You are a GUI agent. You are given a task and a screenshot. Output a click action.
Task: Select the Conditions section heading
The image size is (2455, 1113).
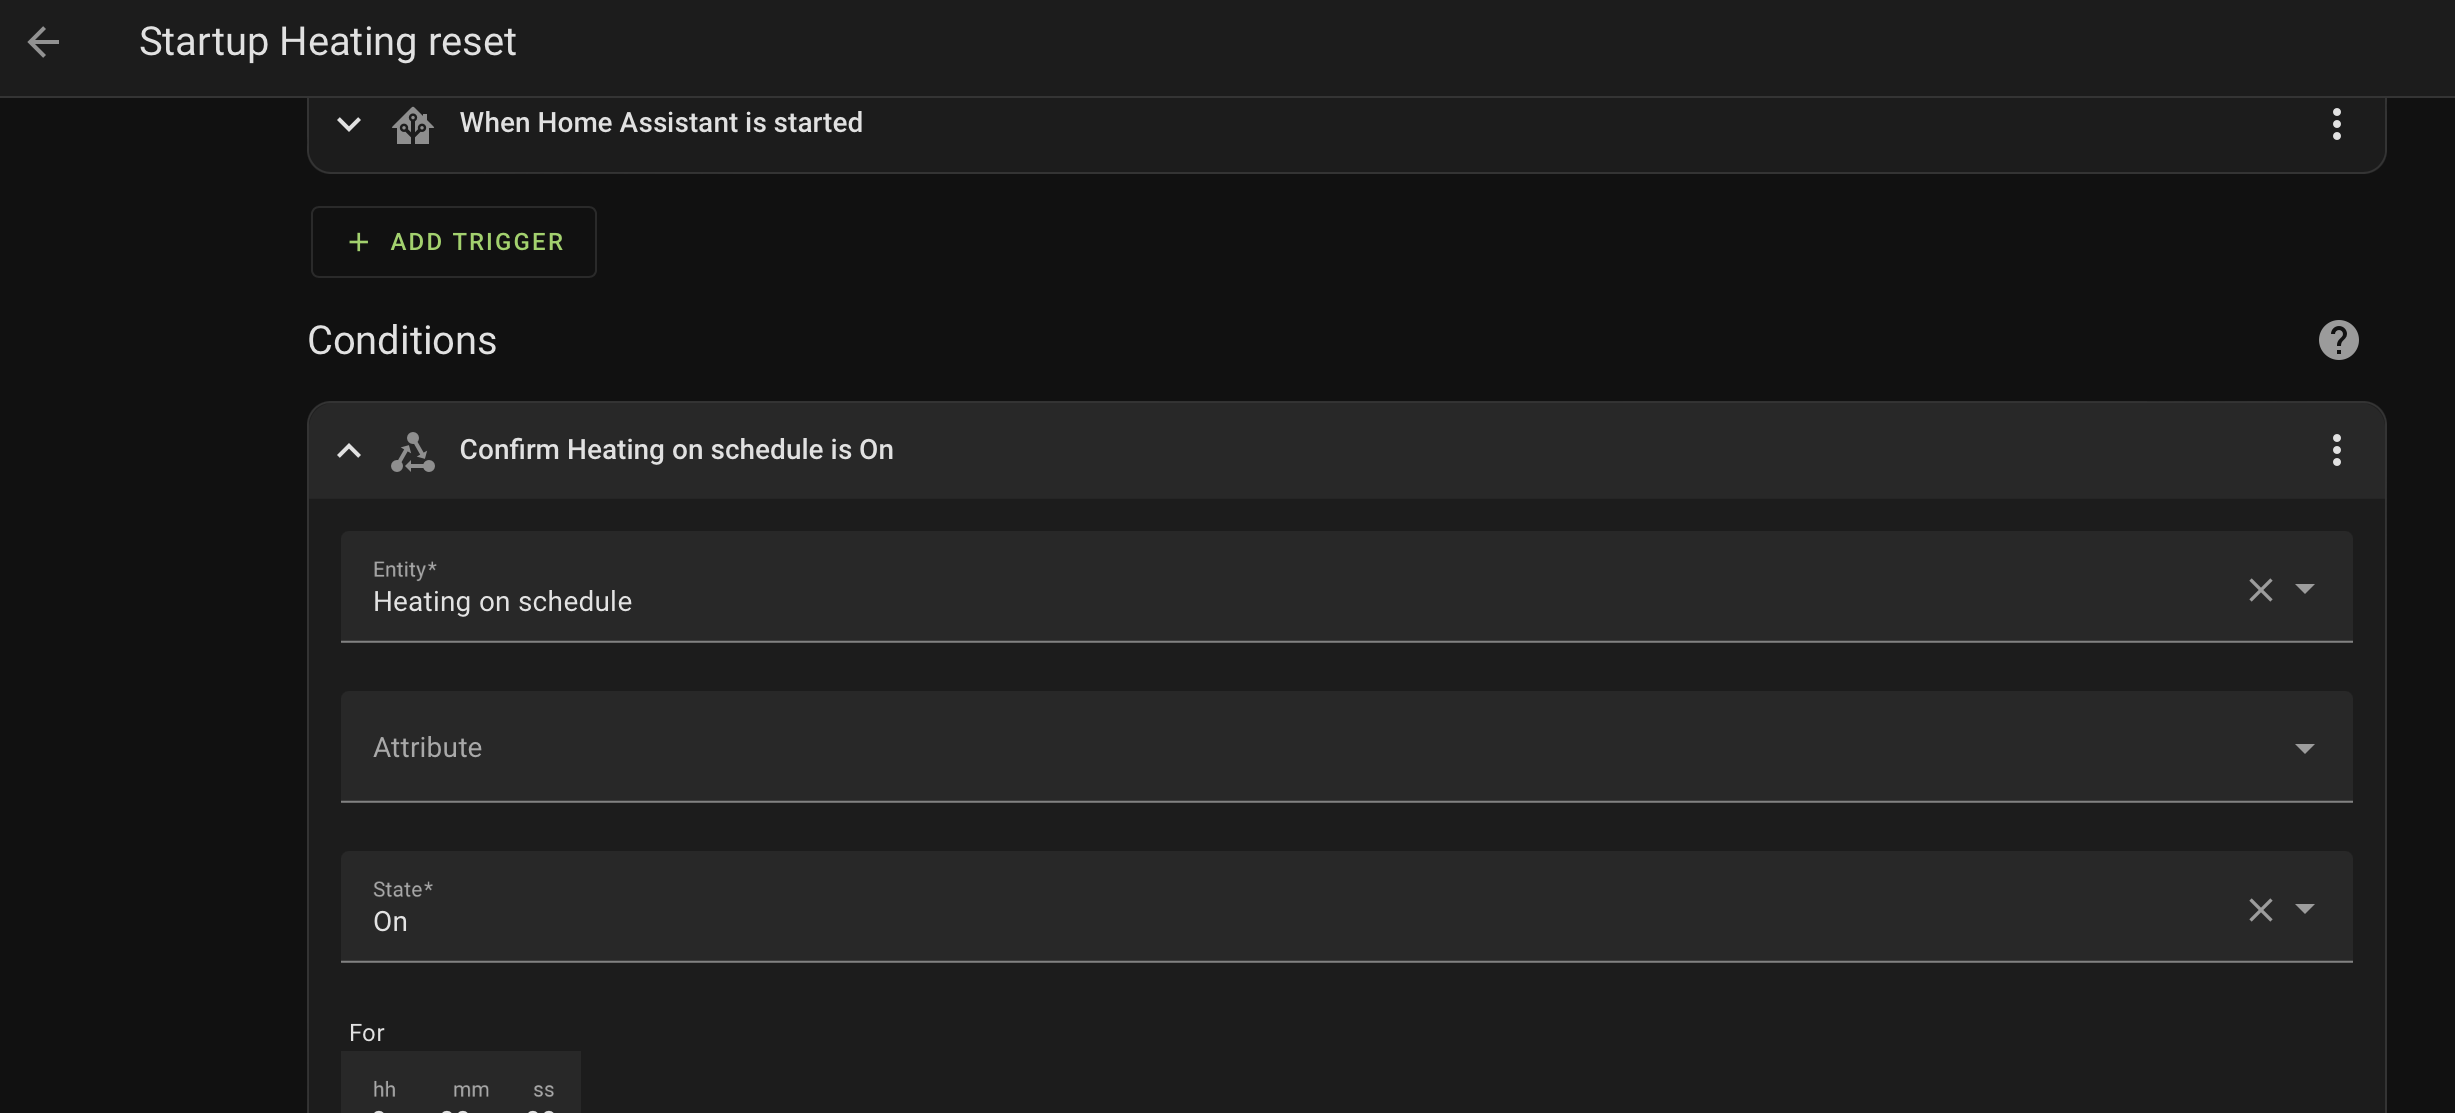pos(402,340)
